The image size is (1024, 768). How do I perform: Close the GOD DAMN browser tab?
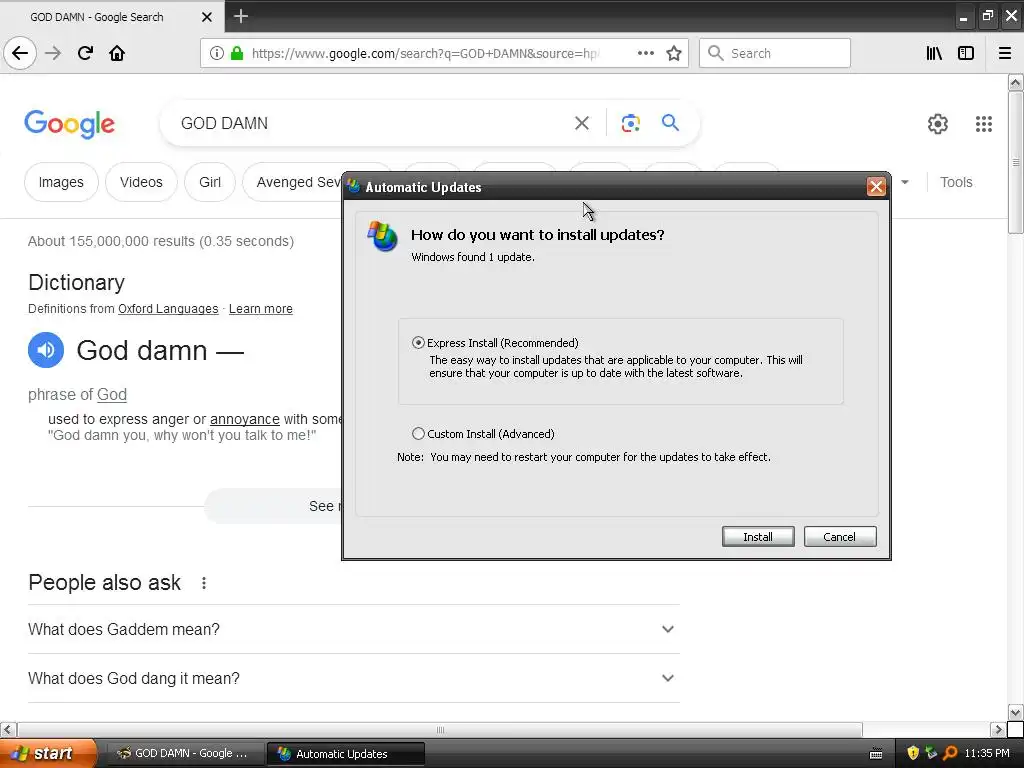pos(206,17)
